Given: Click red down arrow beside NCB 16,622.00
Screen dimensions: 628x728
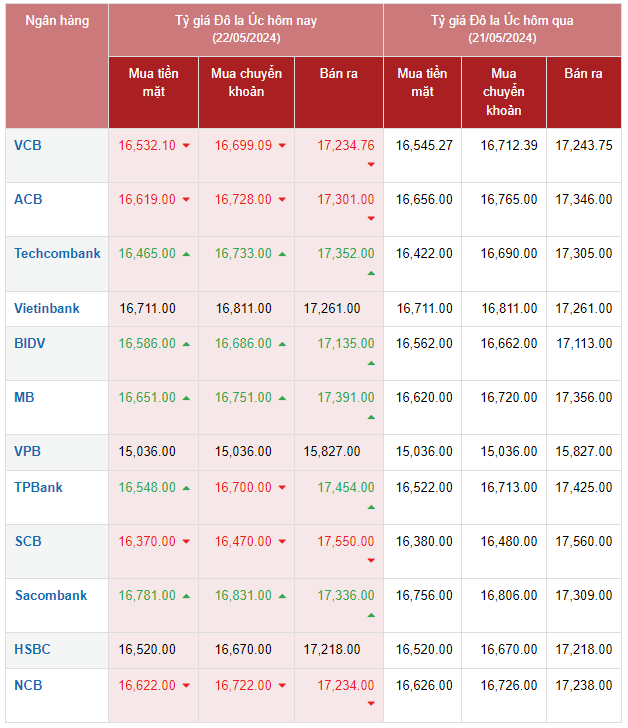Looking at the screenshot, I should [186, 686].
